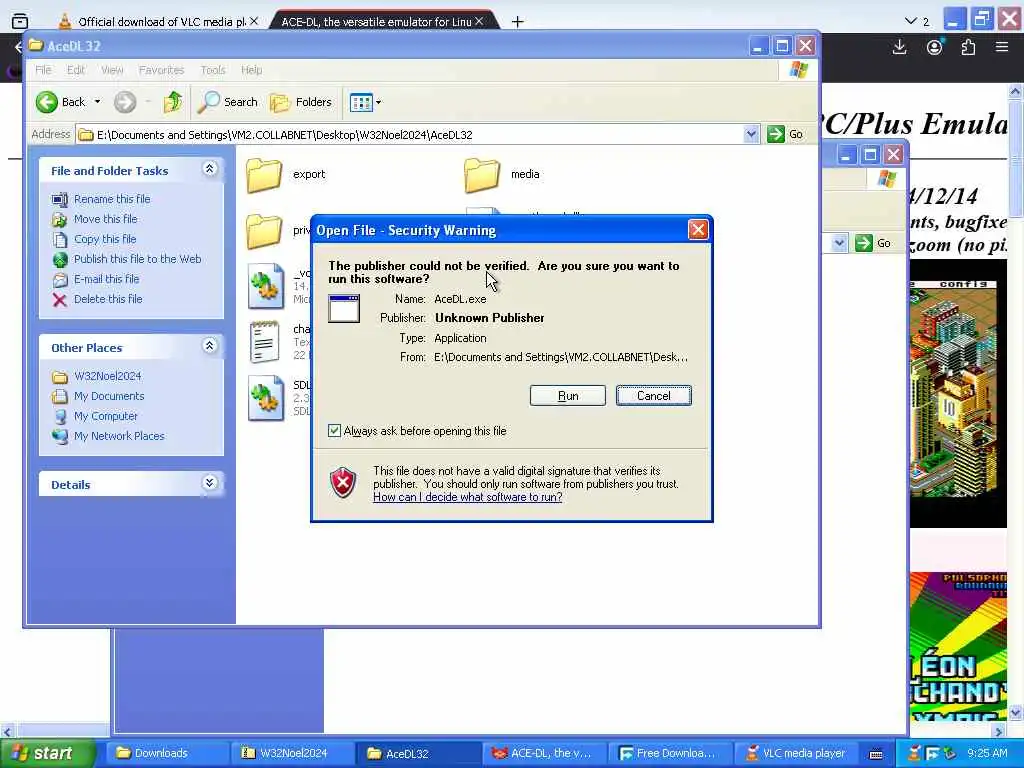
Task: Select the private folder icon
Action: pyautogui.click(x=264, y=231)
